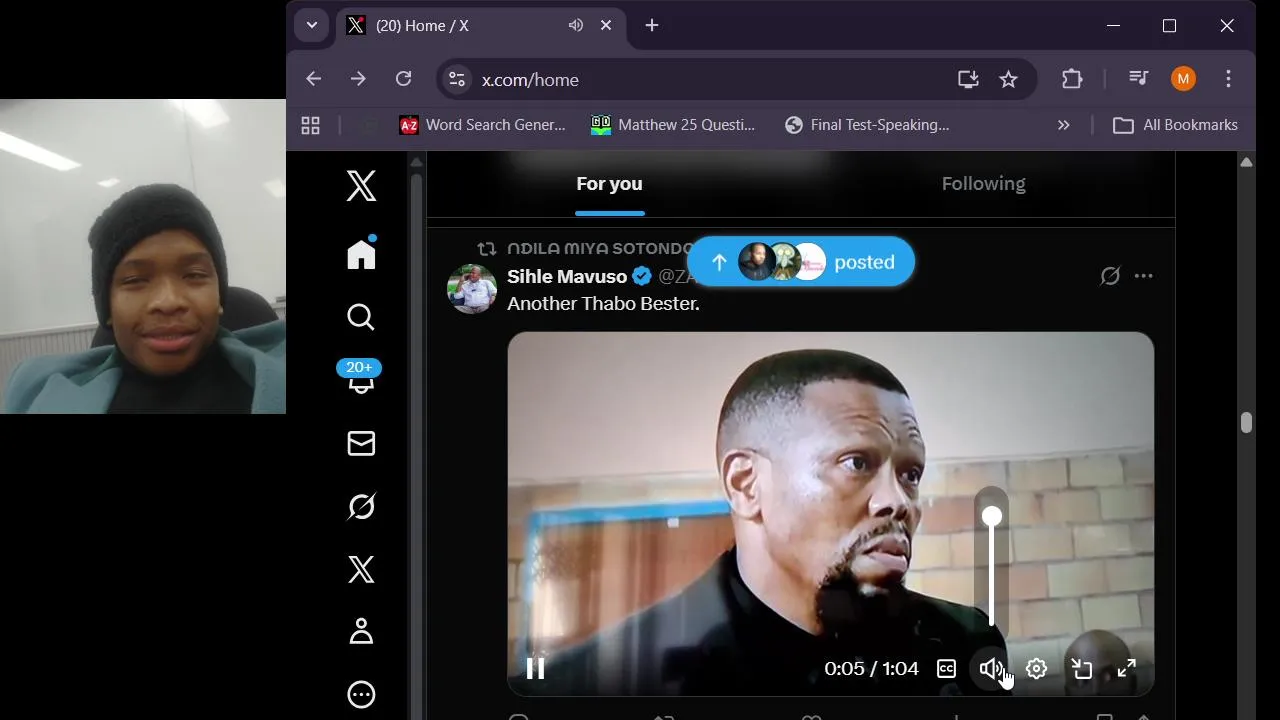
Task: Expand video to fullscreen
Action: pos(1127,669)
